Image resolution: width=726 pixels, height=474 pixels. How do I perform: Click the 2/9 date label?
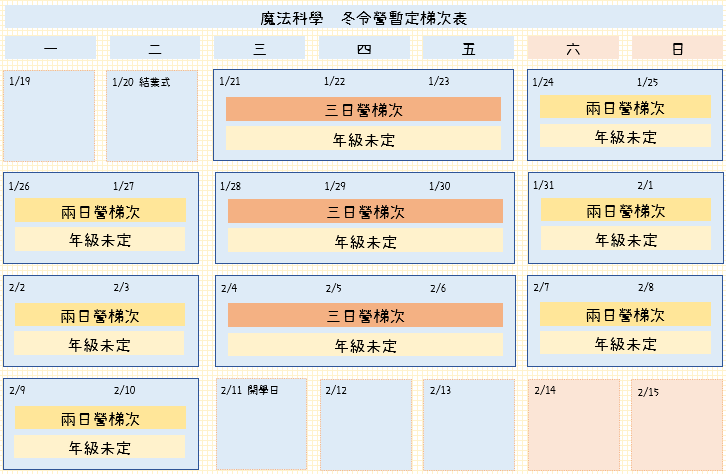click(x=17, y=390)
